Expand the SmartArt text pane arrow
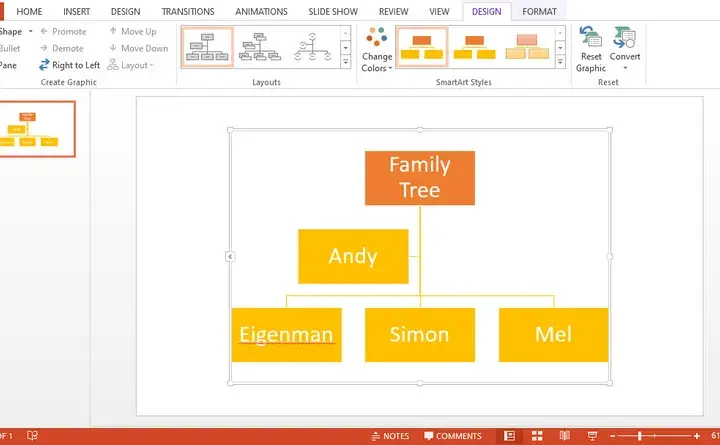720x445 pixels. (230, 256)
